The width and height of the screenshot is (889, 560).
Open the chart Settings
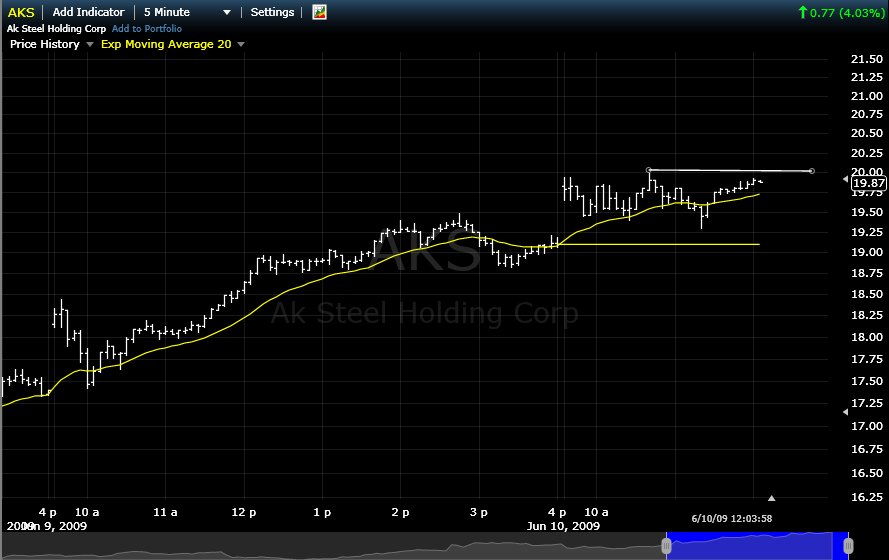(272, 12)
